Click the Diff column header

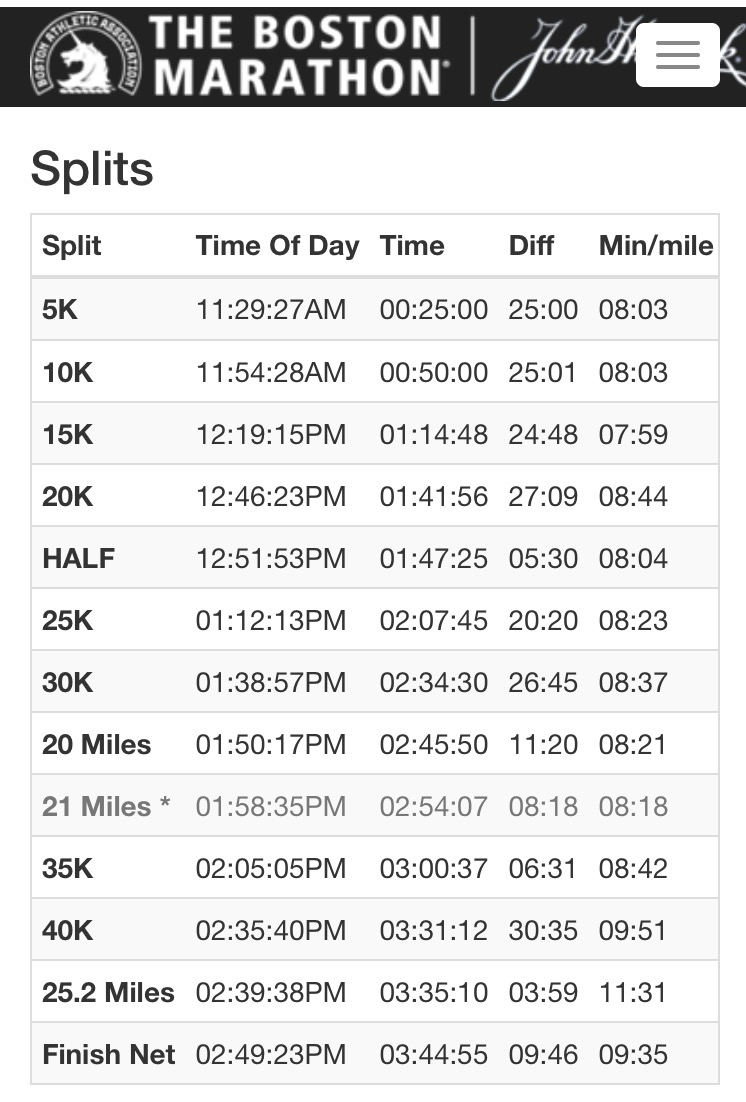531,246
